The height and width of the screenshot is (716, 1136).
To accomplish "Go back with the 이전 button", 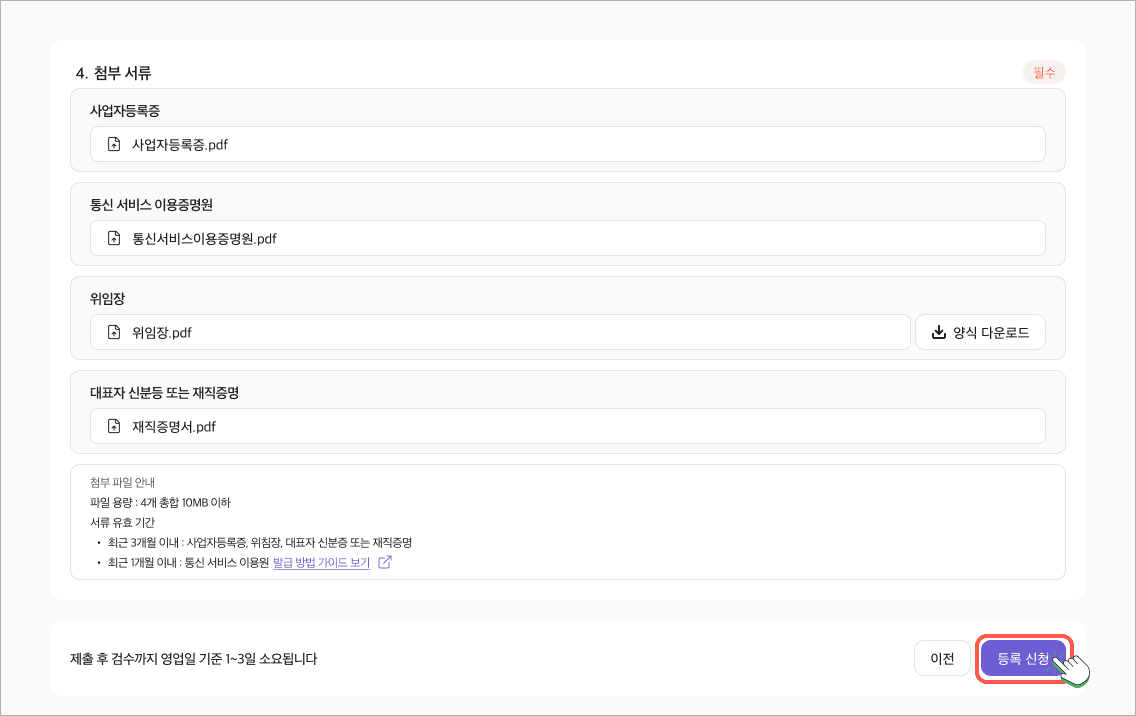I will (x=942, y=658).
